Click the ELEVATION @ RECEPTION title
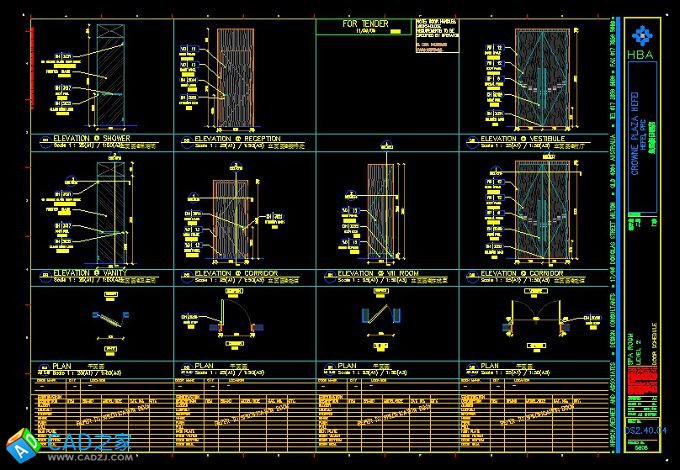 pyautogui.click(x=236, y=139)
